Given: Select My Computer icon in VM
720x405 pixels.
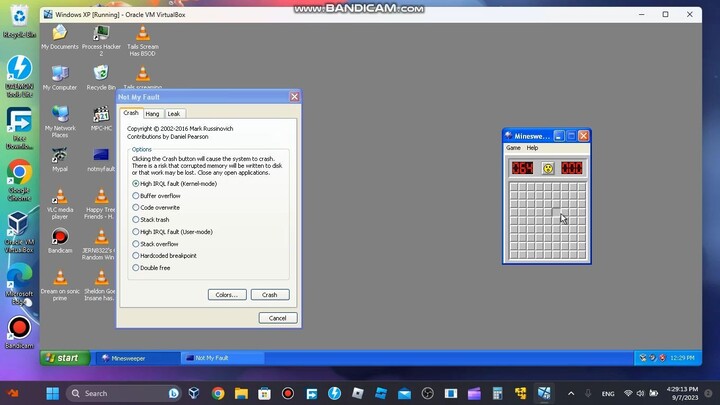Looking at the screenshot, I should tap(60, 78).
